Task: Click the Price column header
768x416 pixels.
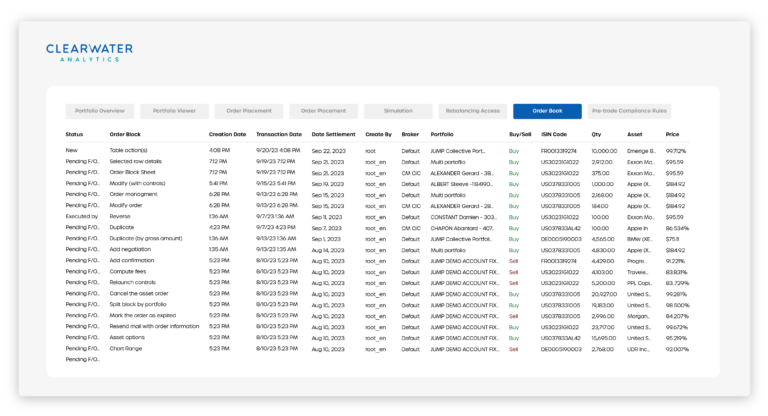Action: coord(672,133)
